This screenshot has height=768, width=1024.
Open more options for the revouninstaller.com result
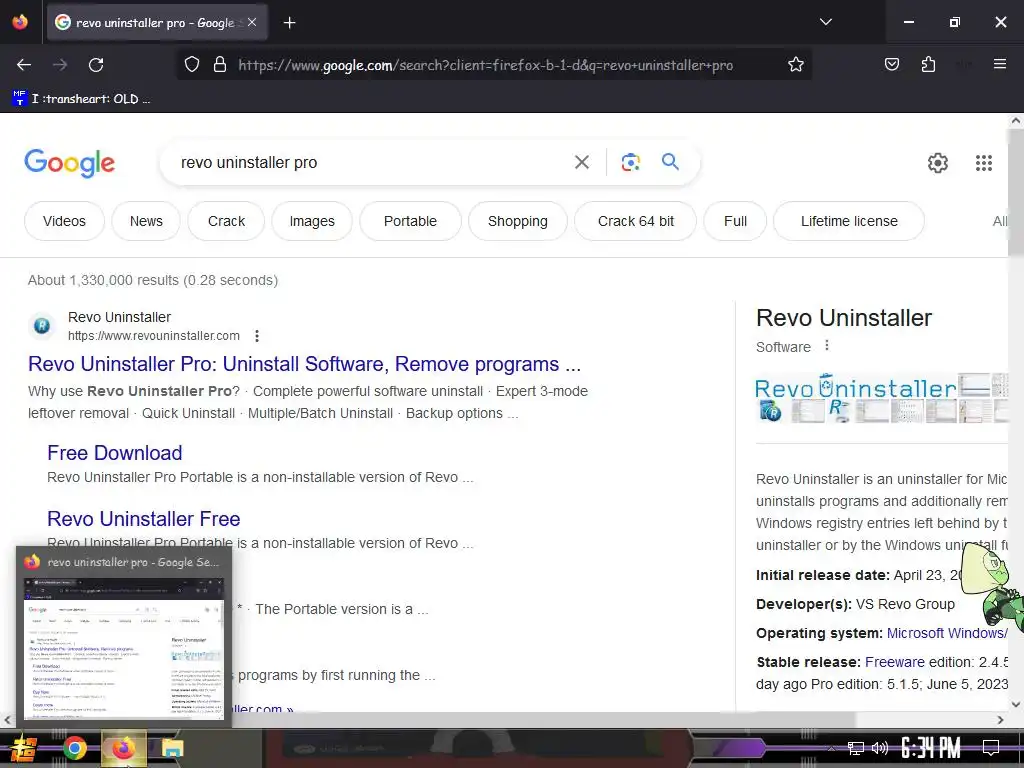tap(257, 336)
